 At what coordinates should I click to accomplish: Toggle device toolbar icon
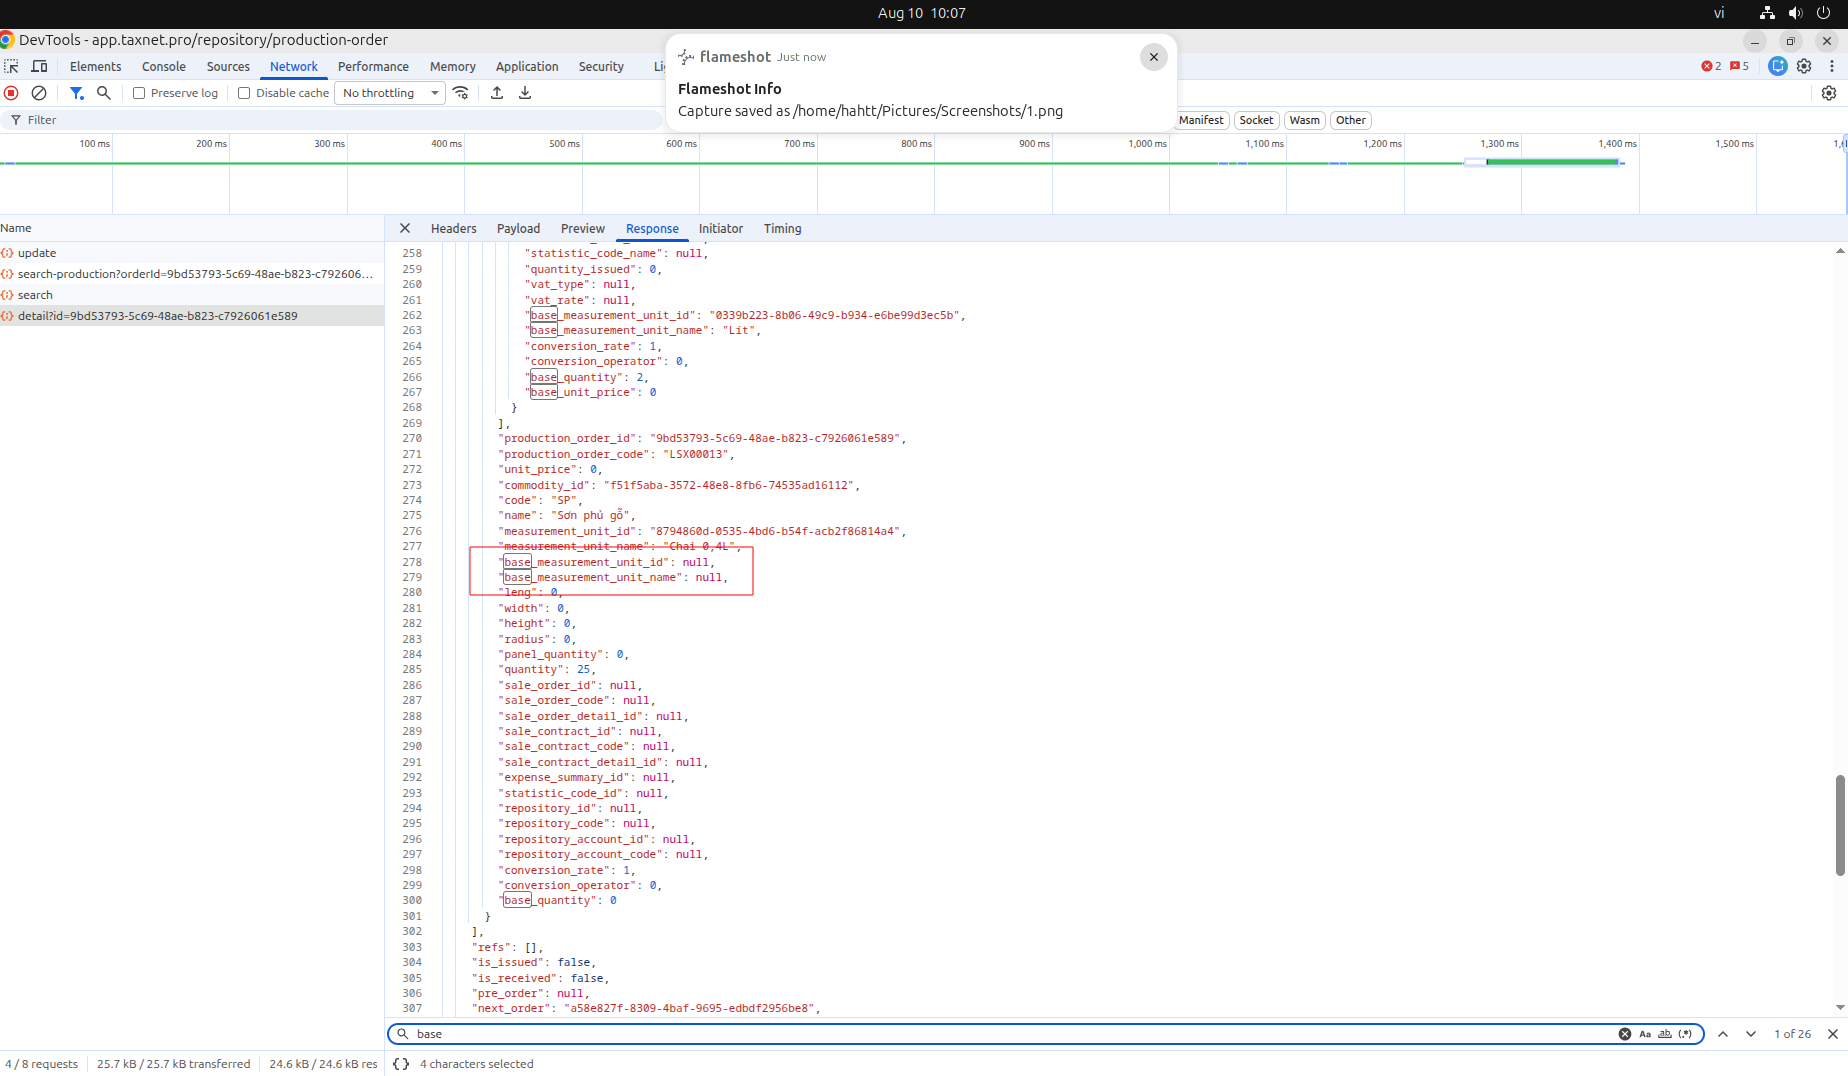tap(40, 66)
